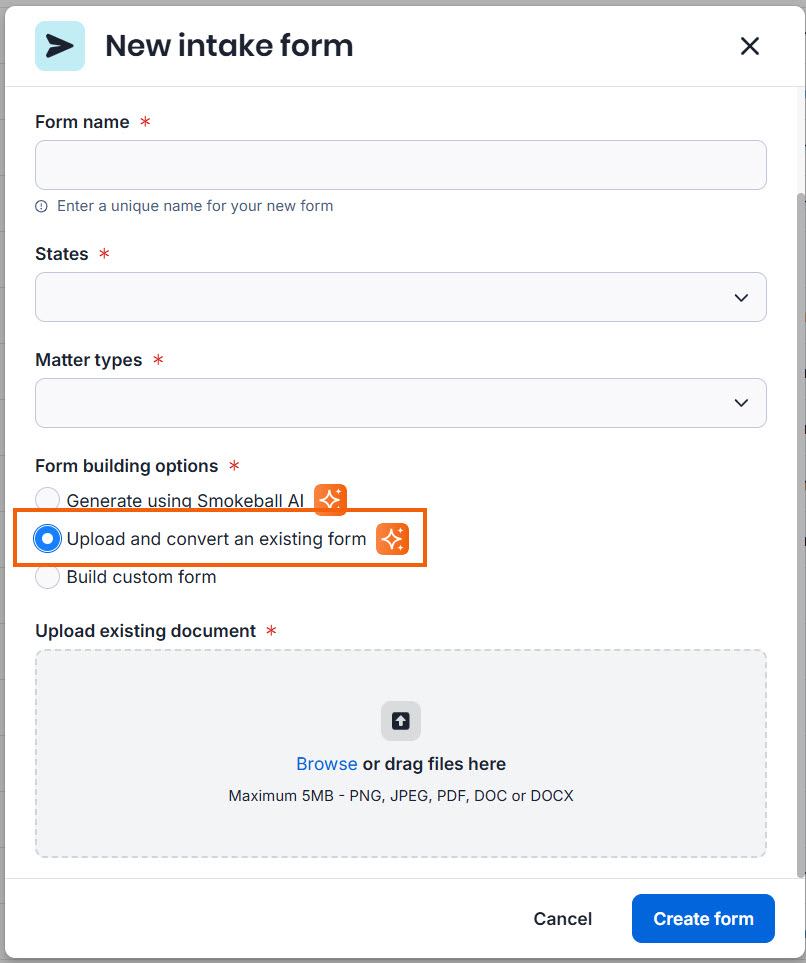The height and width of the screenshot is (963, 806).
Task: Click the Create form button
Action: (x=703, y=918)
